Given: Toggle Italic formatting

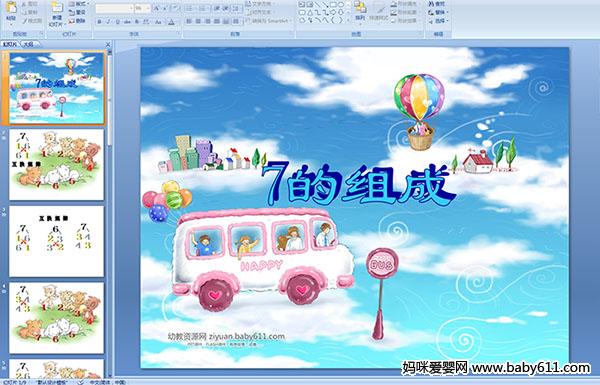Looking at the screenshot, I should [108, 22].
